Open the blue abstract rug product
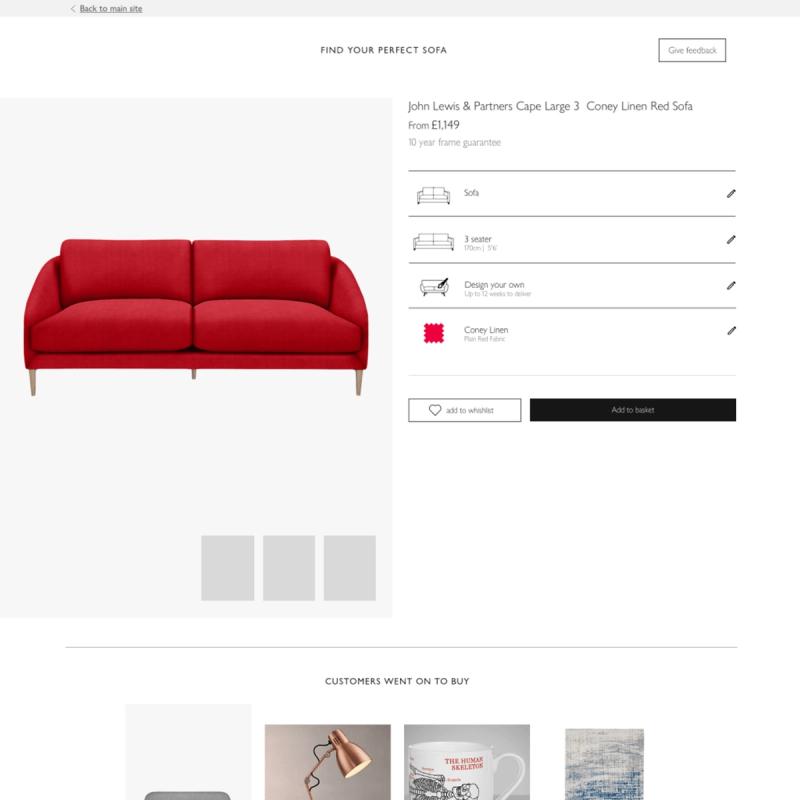The width and height of the screenshot is (800, 800). (x=605, y=764)
